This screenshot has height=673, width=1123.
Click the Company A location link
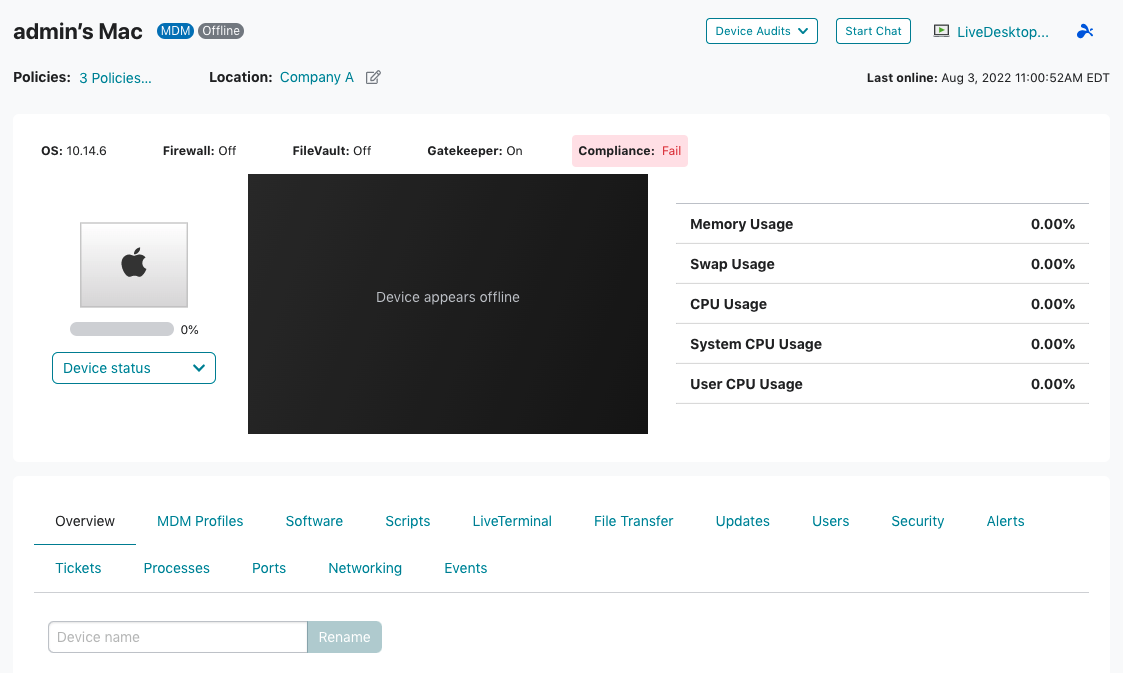317,77
